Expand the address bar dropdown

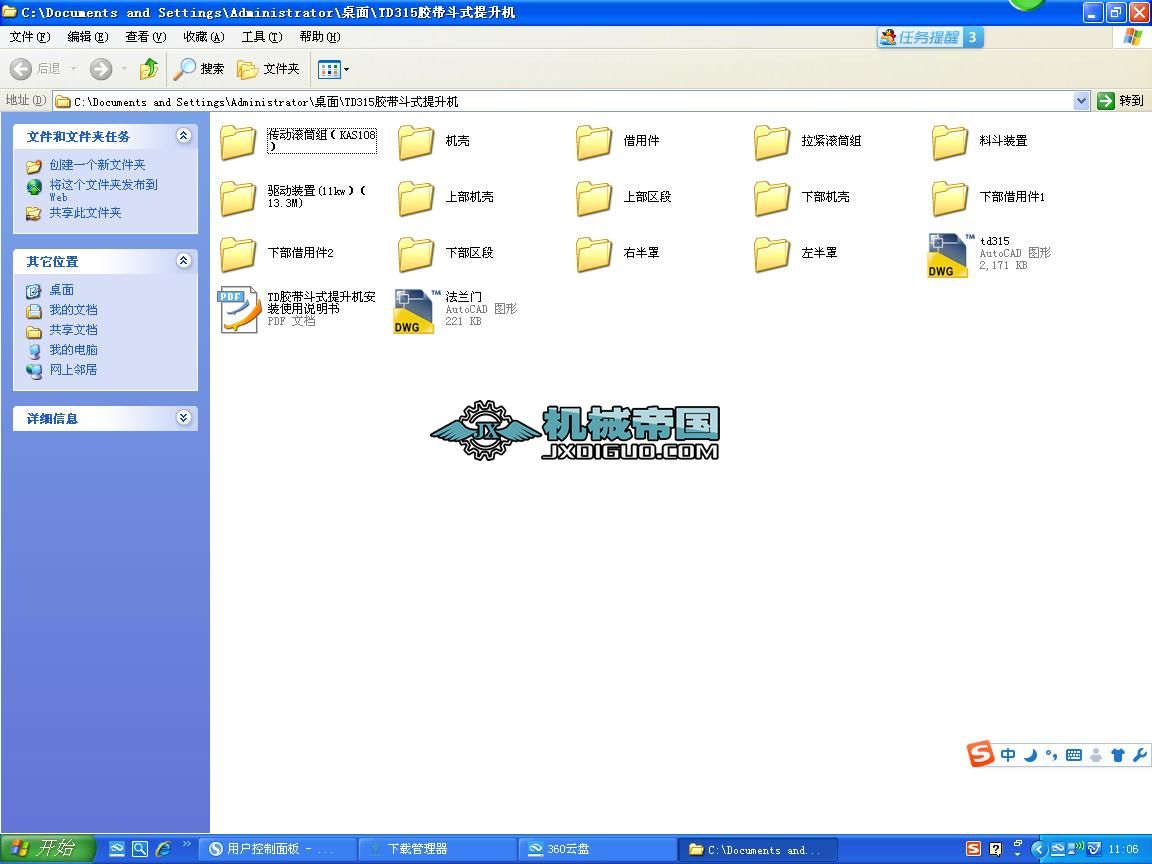pos(1081,101)
